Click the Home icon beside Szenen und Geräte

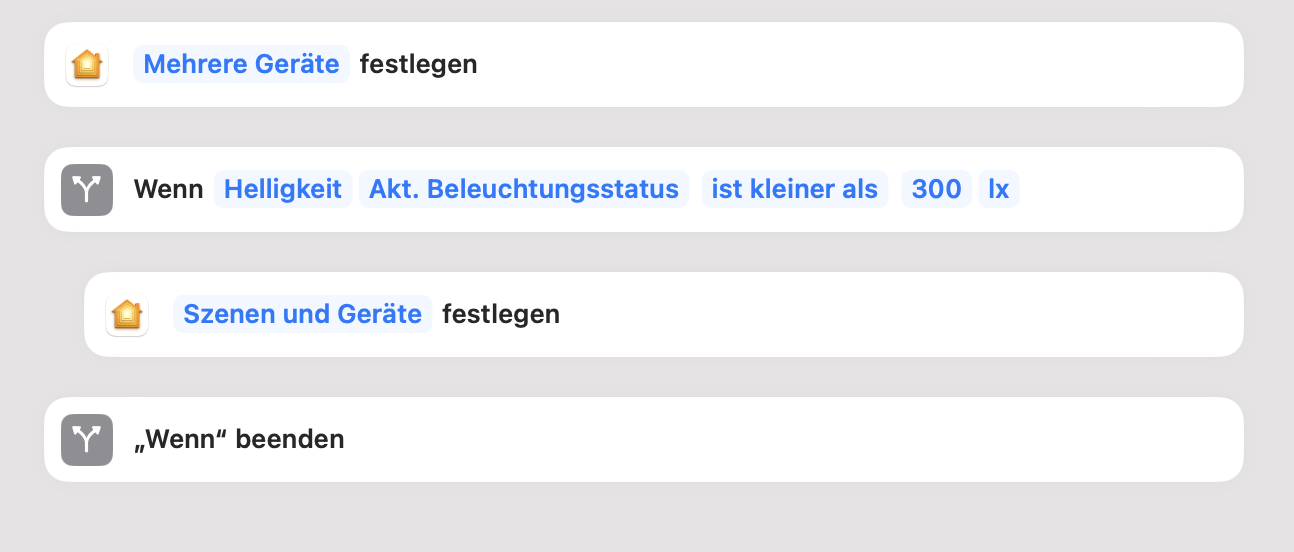click(x=127, y=315)
